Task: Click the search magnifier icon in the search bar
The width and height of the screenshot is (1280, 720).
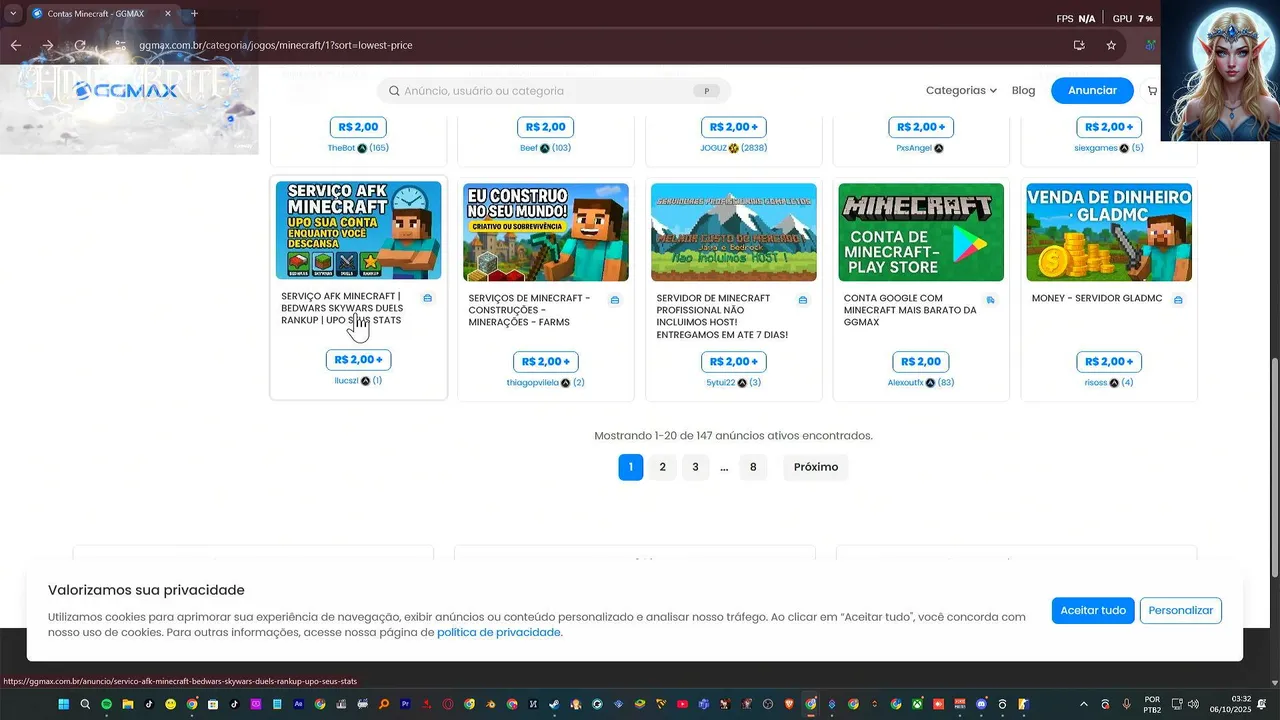Action: click(x=394, y=91)
